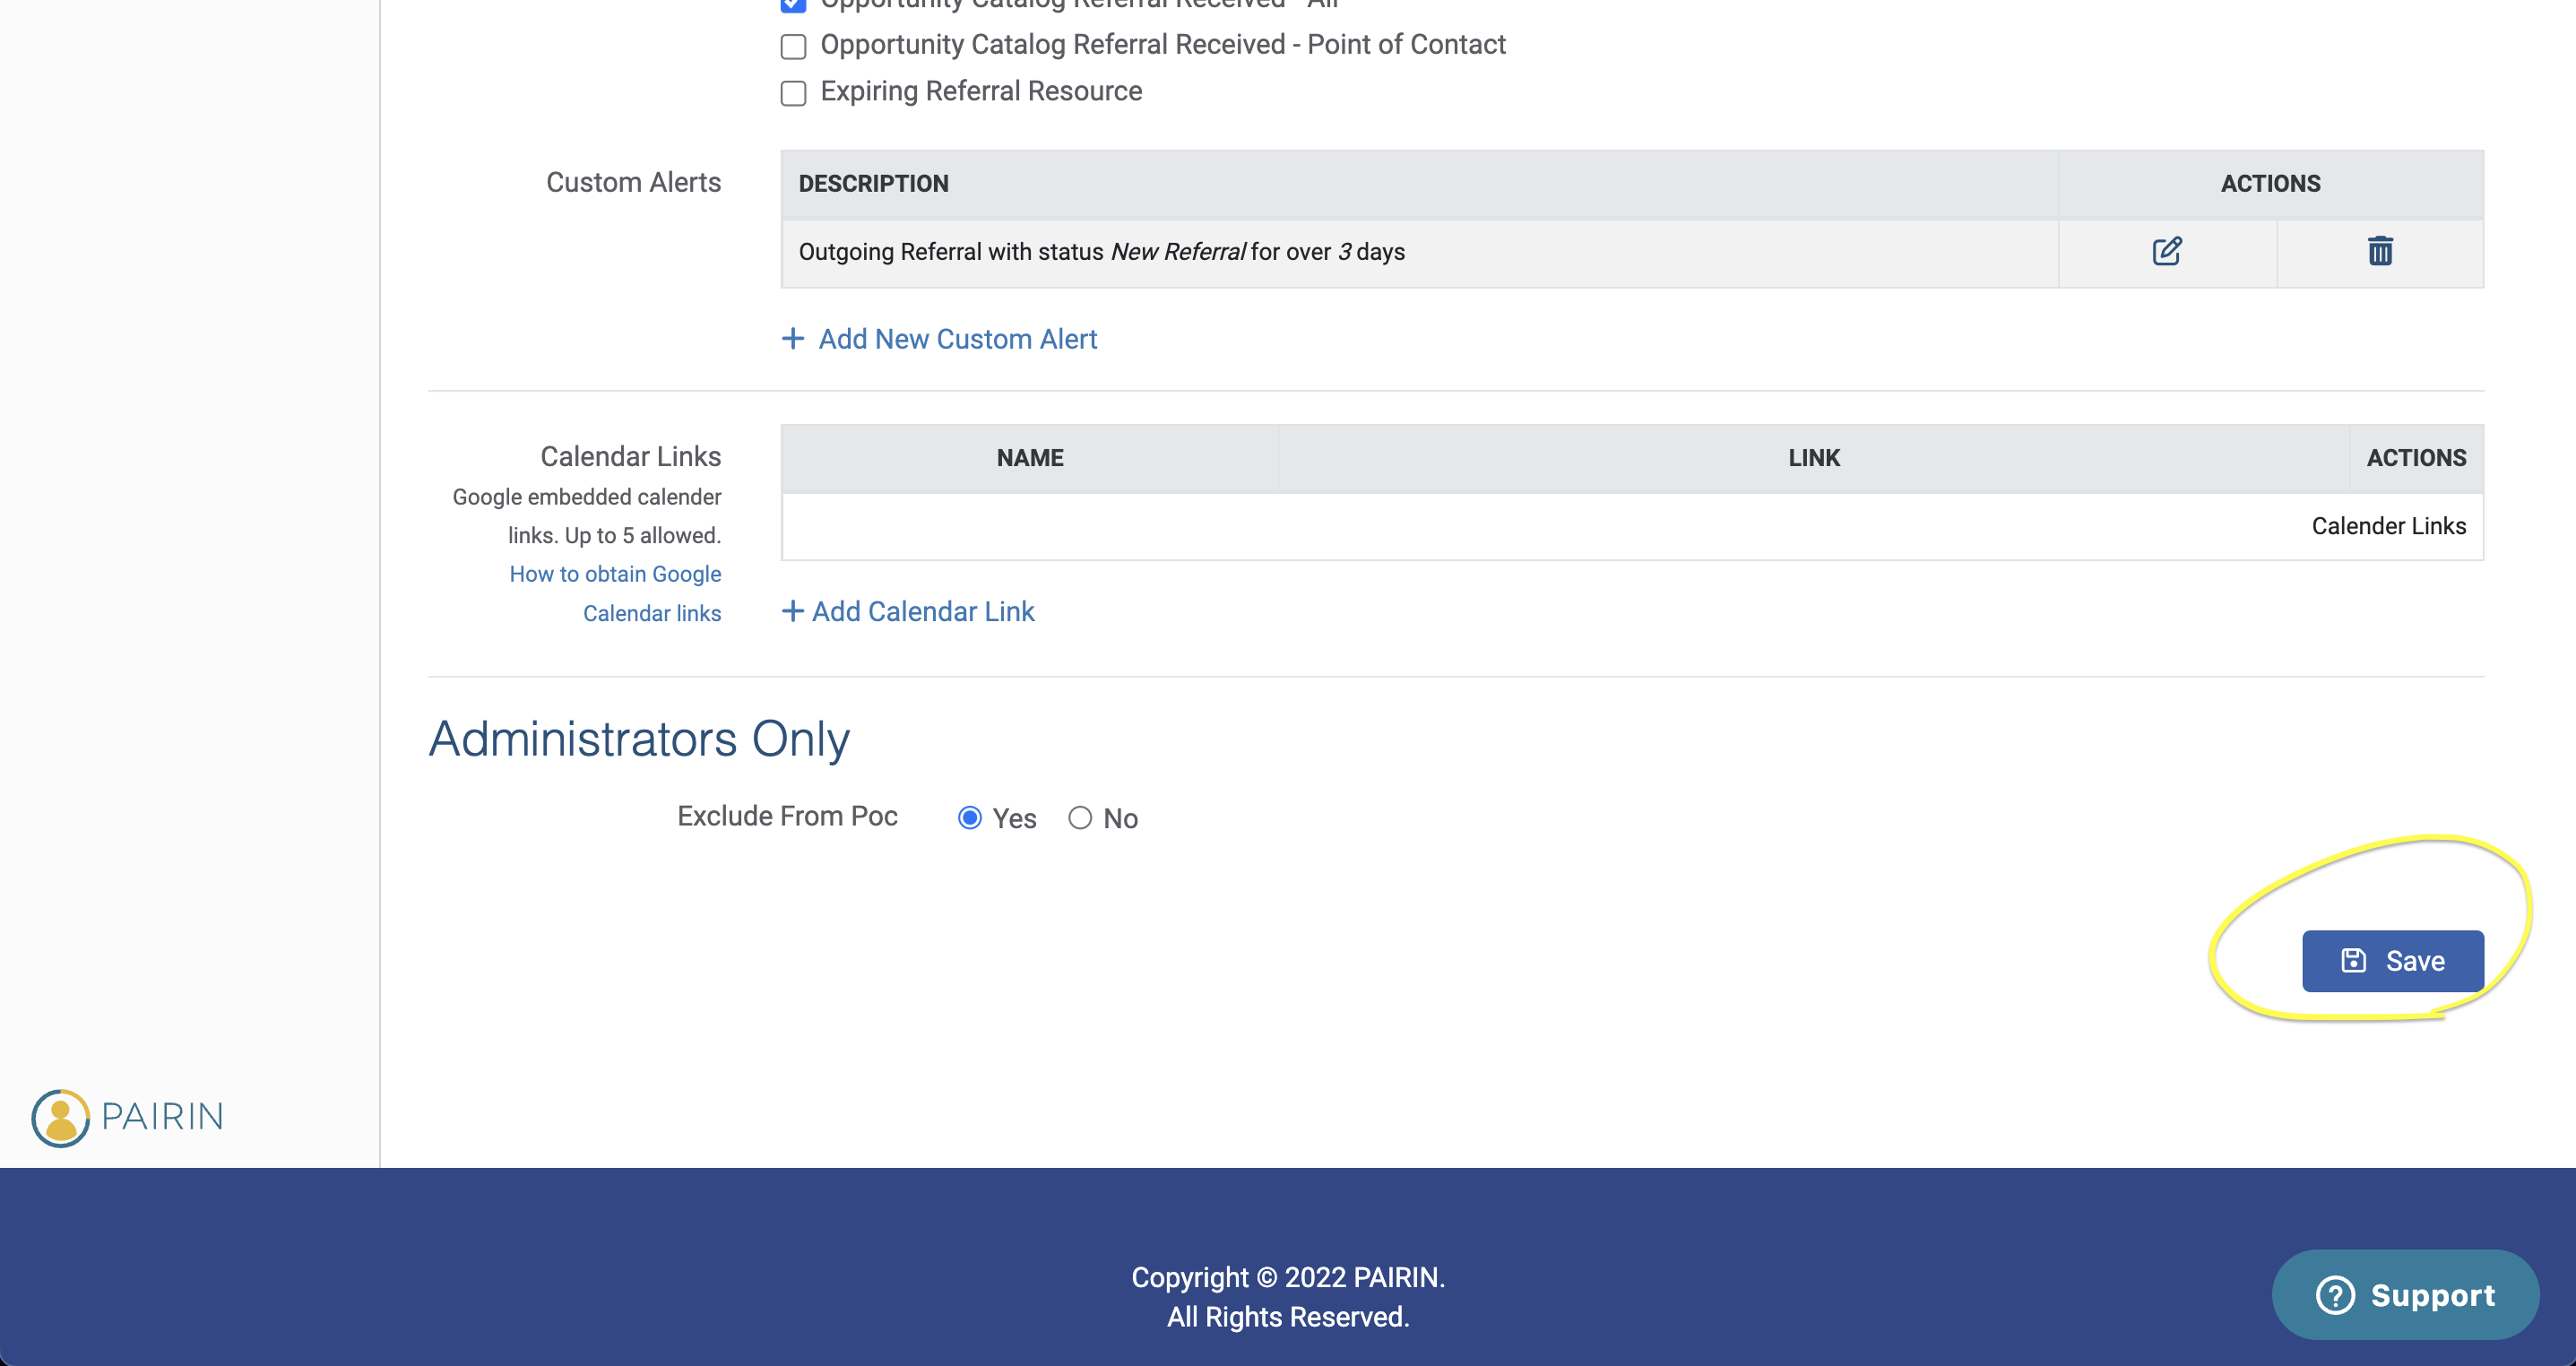2576x1366 pixels.
Task: Click Add Calendar Link text
Action: (x=923, y=611)
